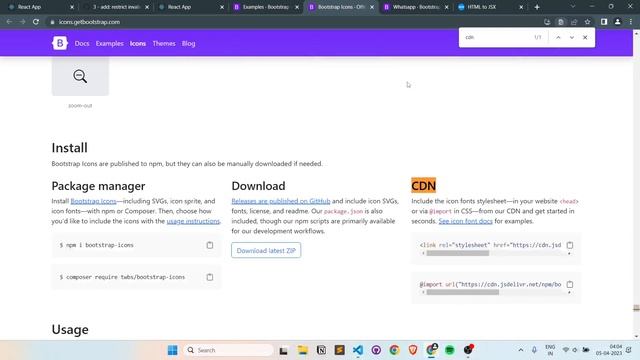Viewport: 640px width, 360px height.
Task: Copy the @import url CDN snippet
Action: (x=570, y=284)
